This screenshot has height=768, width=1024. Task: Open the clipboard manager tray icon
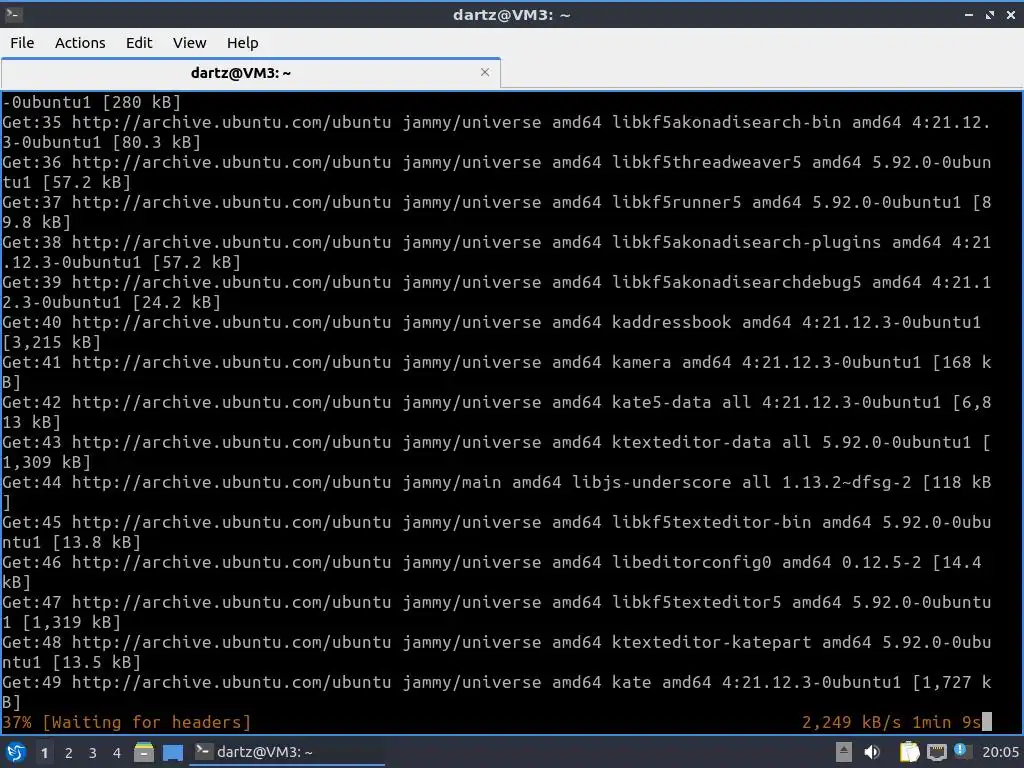click(x=909, y=752)
